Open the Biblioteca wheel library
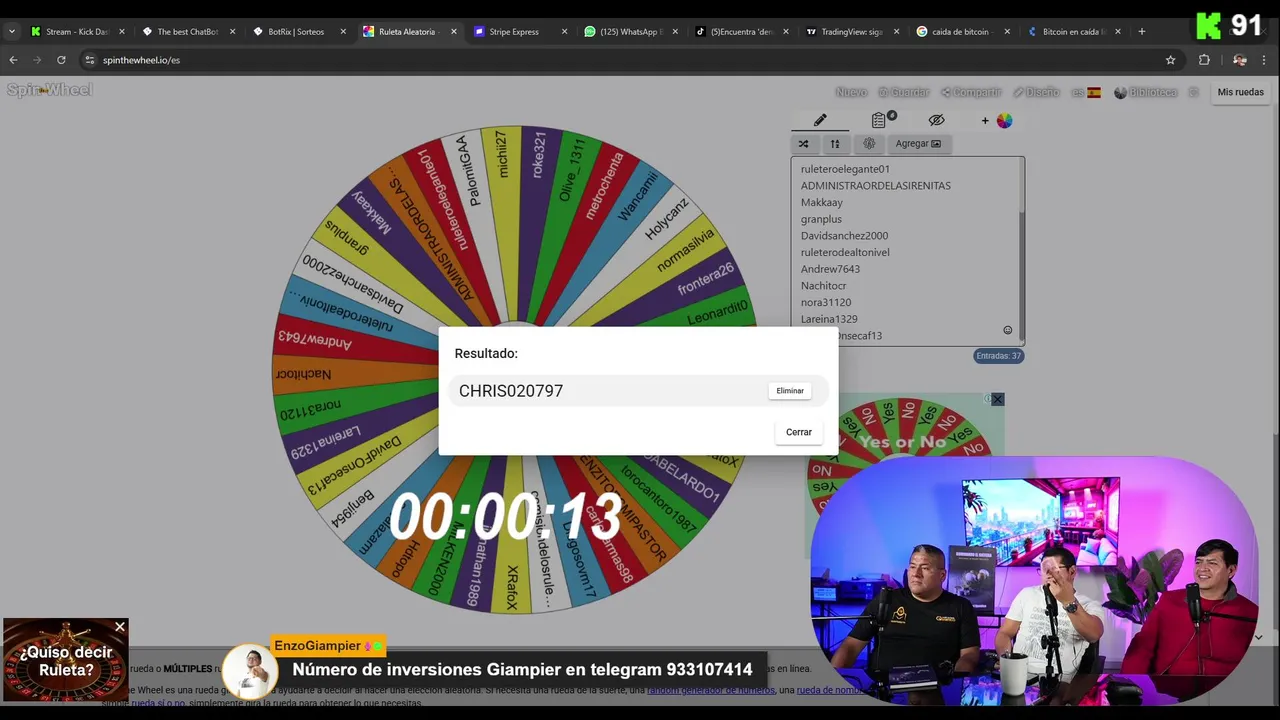 point(1146,92)
